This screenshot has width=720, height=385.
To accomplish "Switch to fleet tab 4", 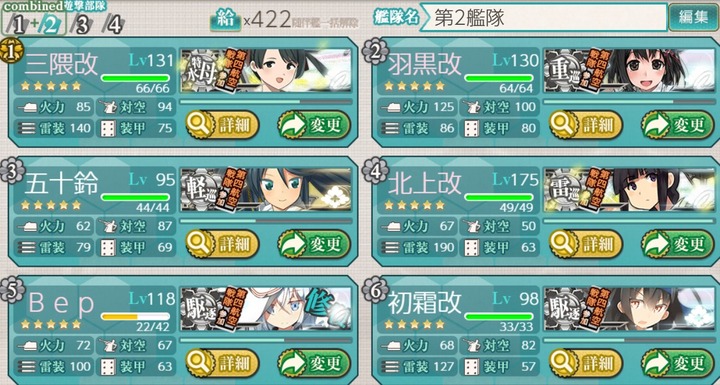I will click(114, 24).
